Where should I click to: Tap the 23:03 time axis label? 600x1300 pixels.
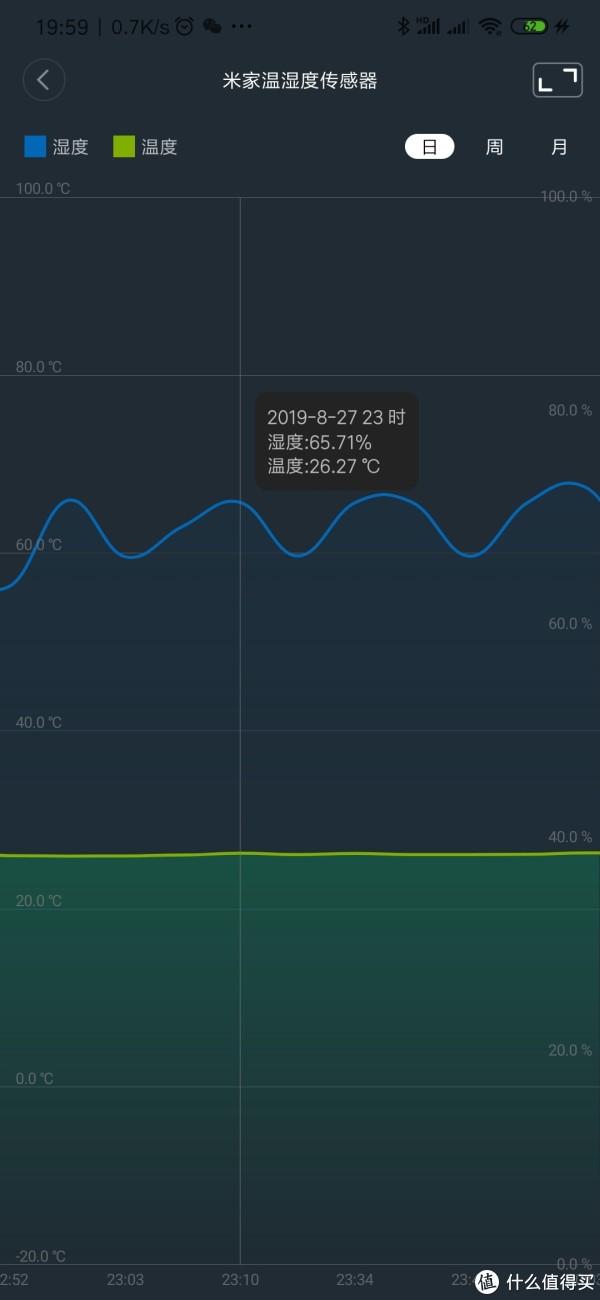(125, 1279)
